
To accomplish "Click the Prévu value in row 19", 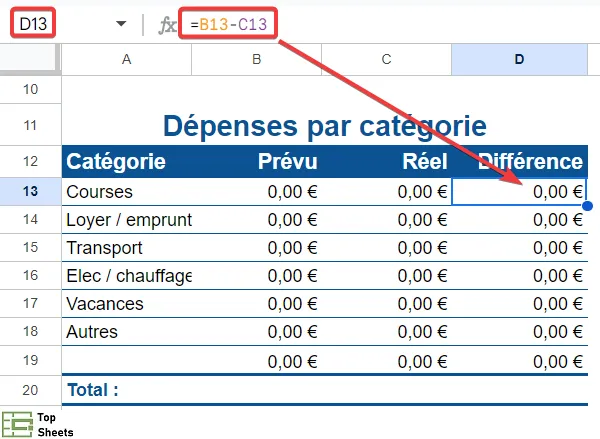I will coord(256,361).
